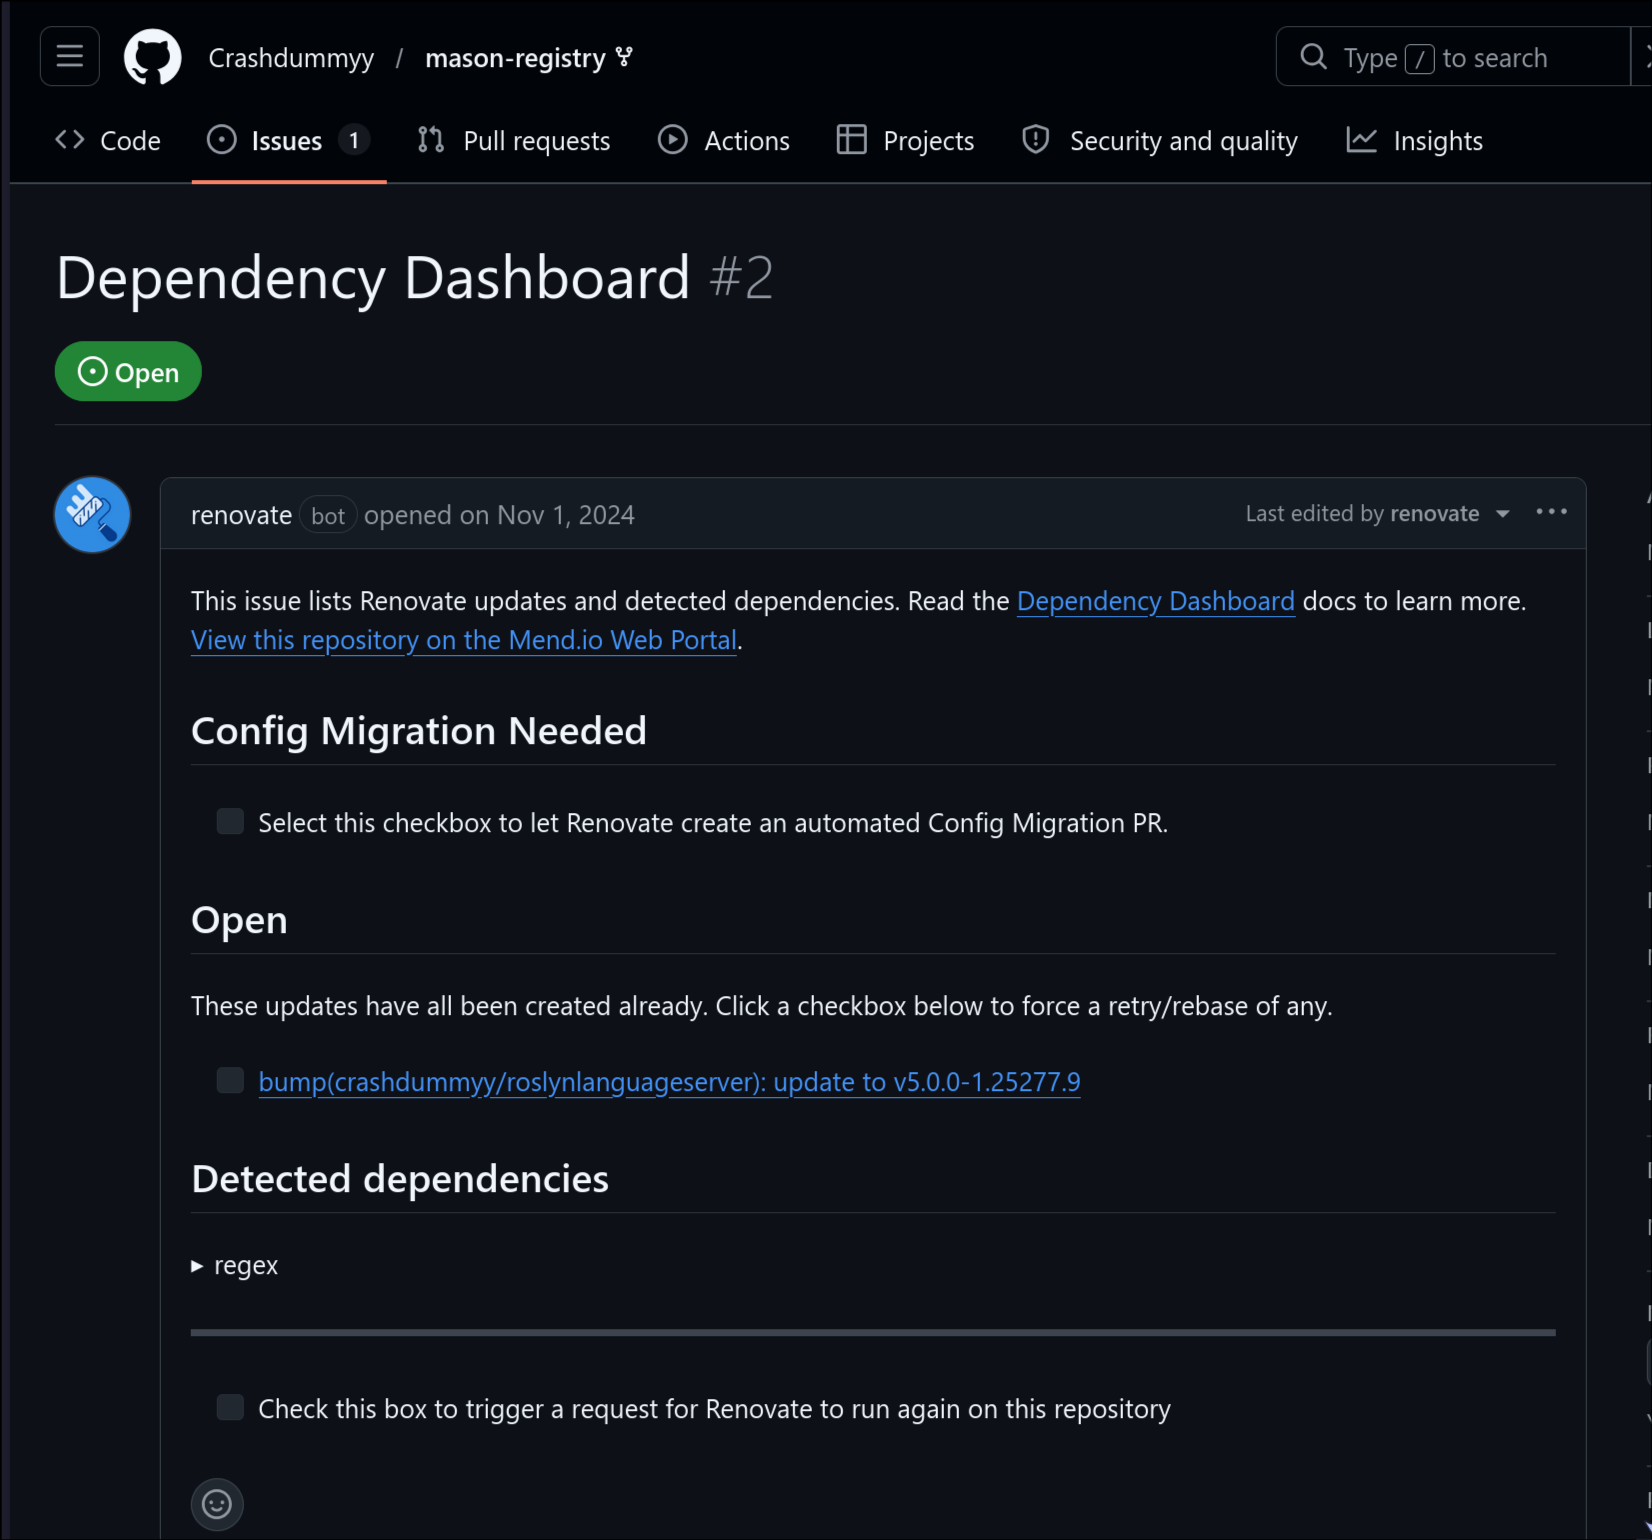Open the hamburger navigation menu

pos(70,56)
